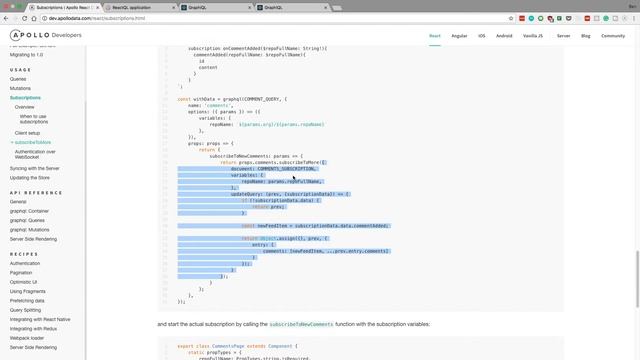Open the Vanilla JS nav item
Screen dimensions: 640x360
(533, 36)
